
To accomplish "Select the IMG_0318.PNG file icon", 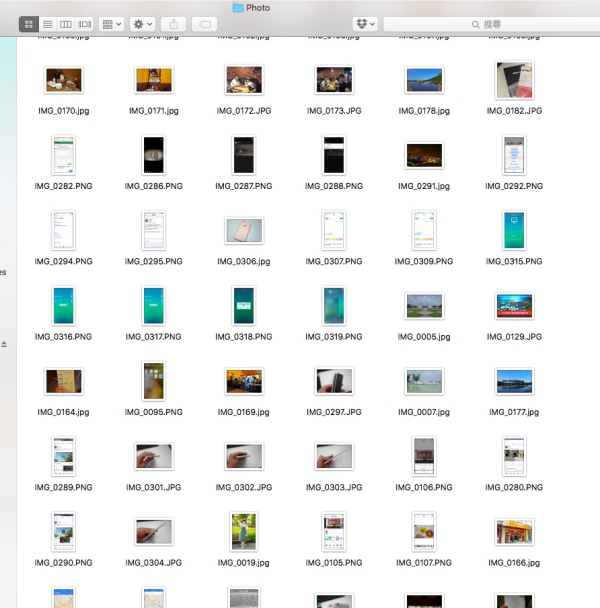I will tap(244, 306).
